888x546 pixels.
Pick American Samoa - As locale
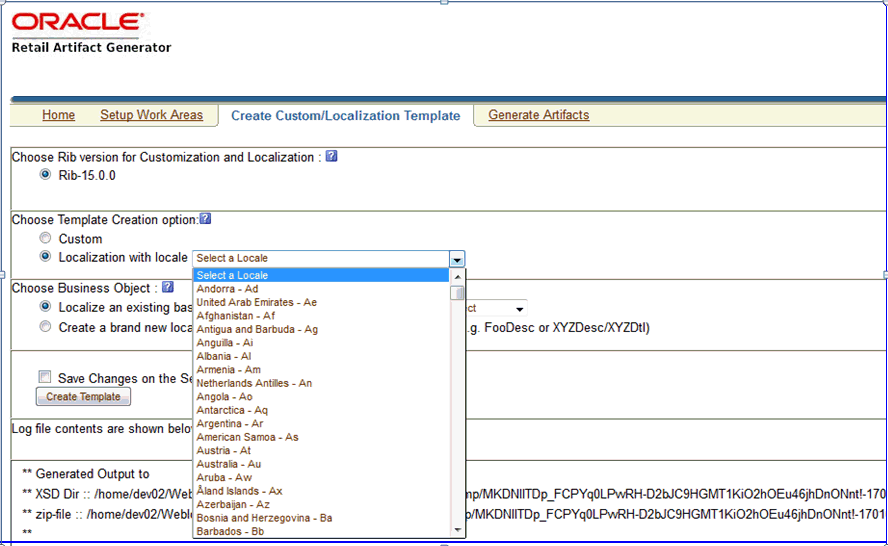tap(321, 437)
